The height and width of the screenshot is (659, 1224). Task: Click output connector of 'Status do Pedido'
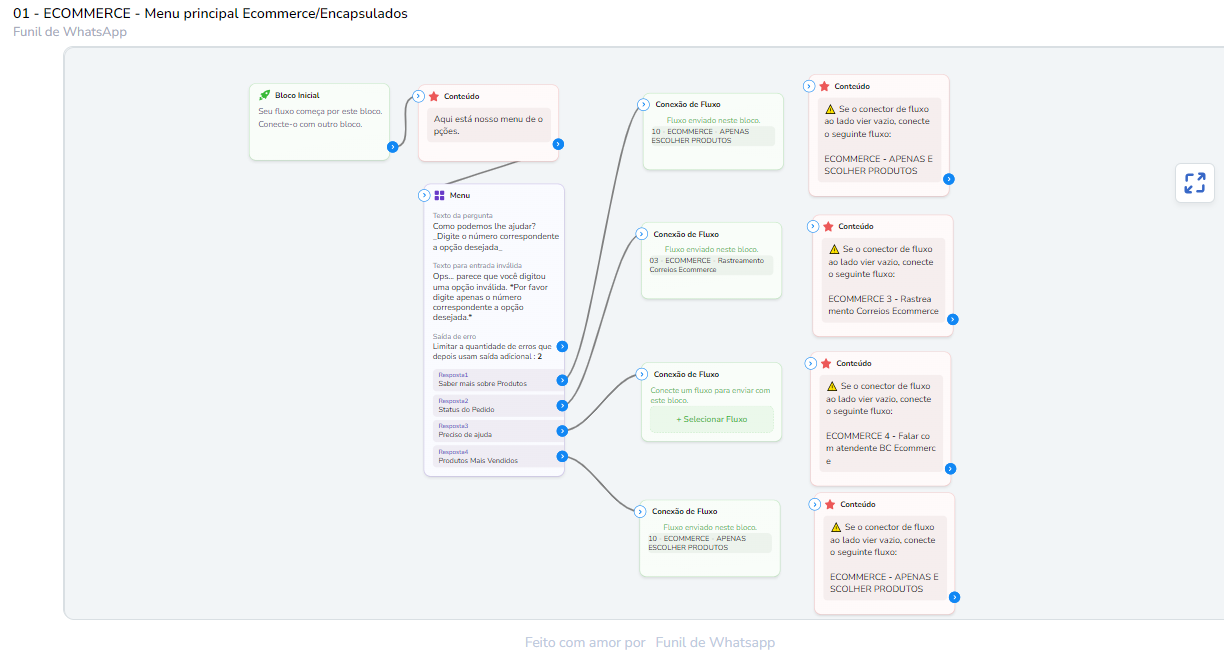(x=562, y=405)
